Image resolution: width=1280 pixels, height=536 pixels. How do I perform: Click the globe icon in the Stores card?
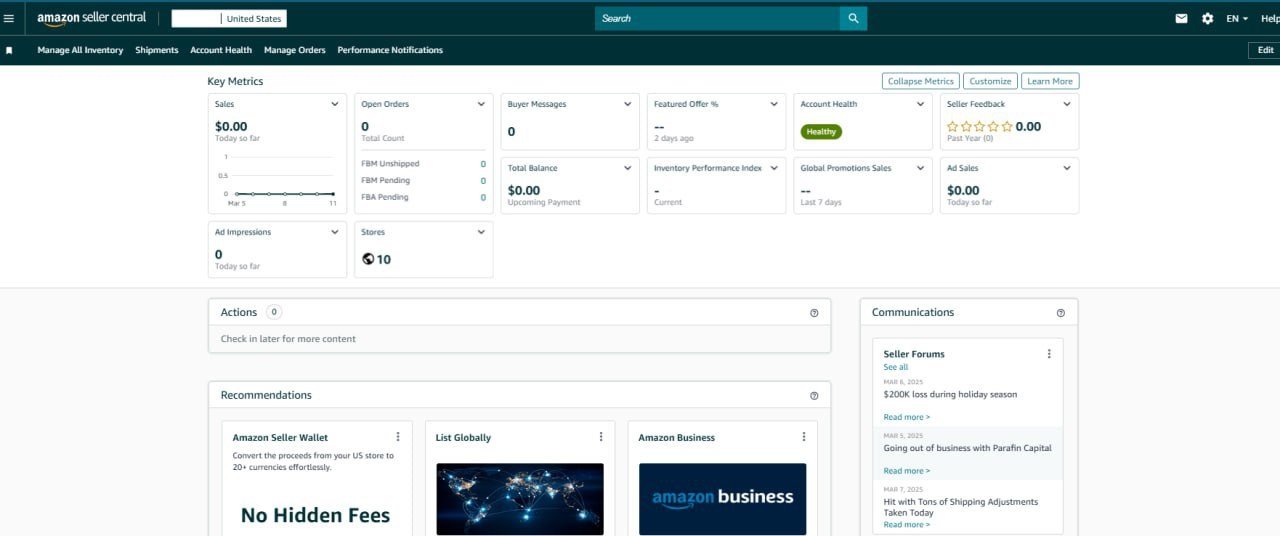click(368, 259)
